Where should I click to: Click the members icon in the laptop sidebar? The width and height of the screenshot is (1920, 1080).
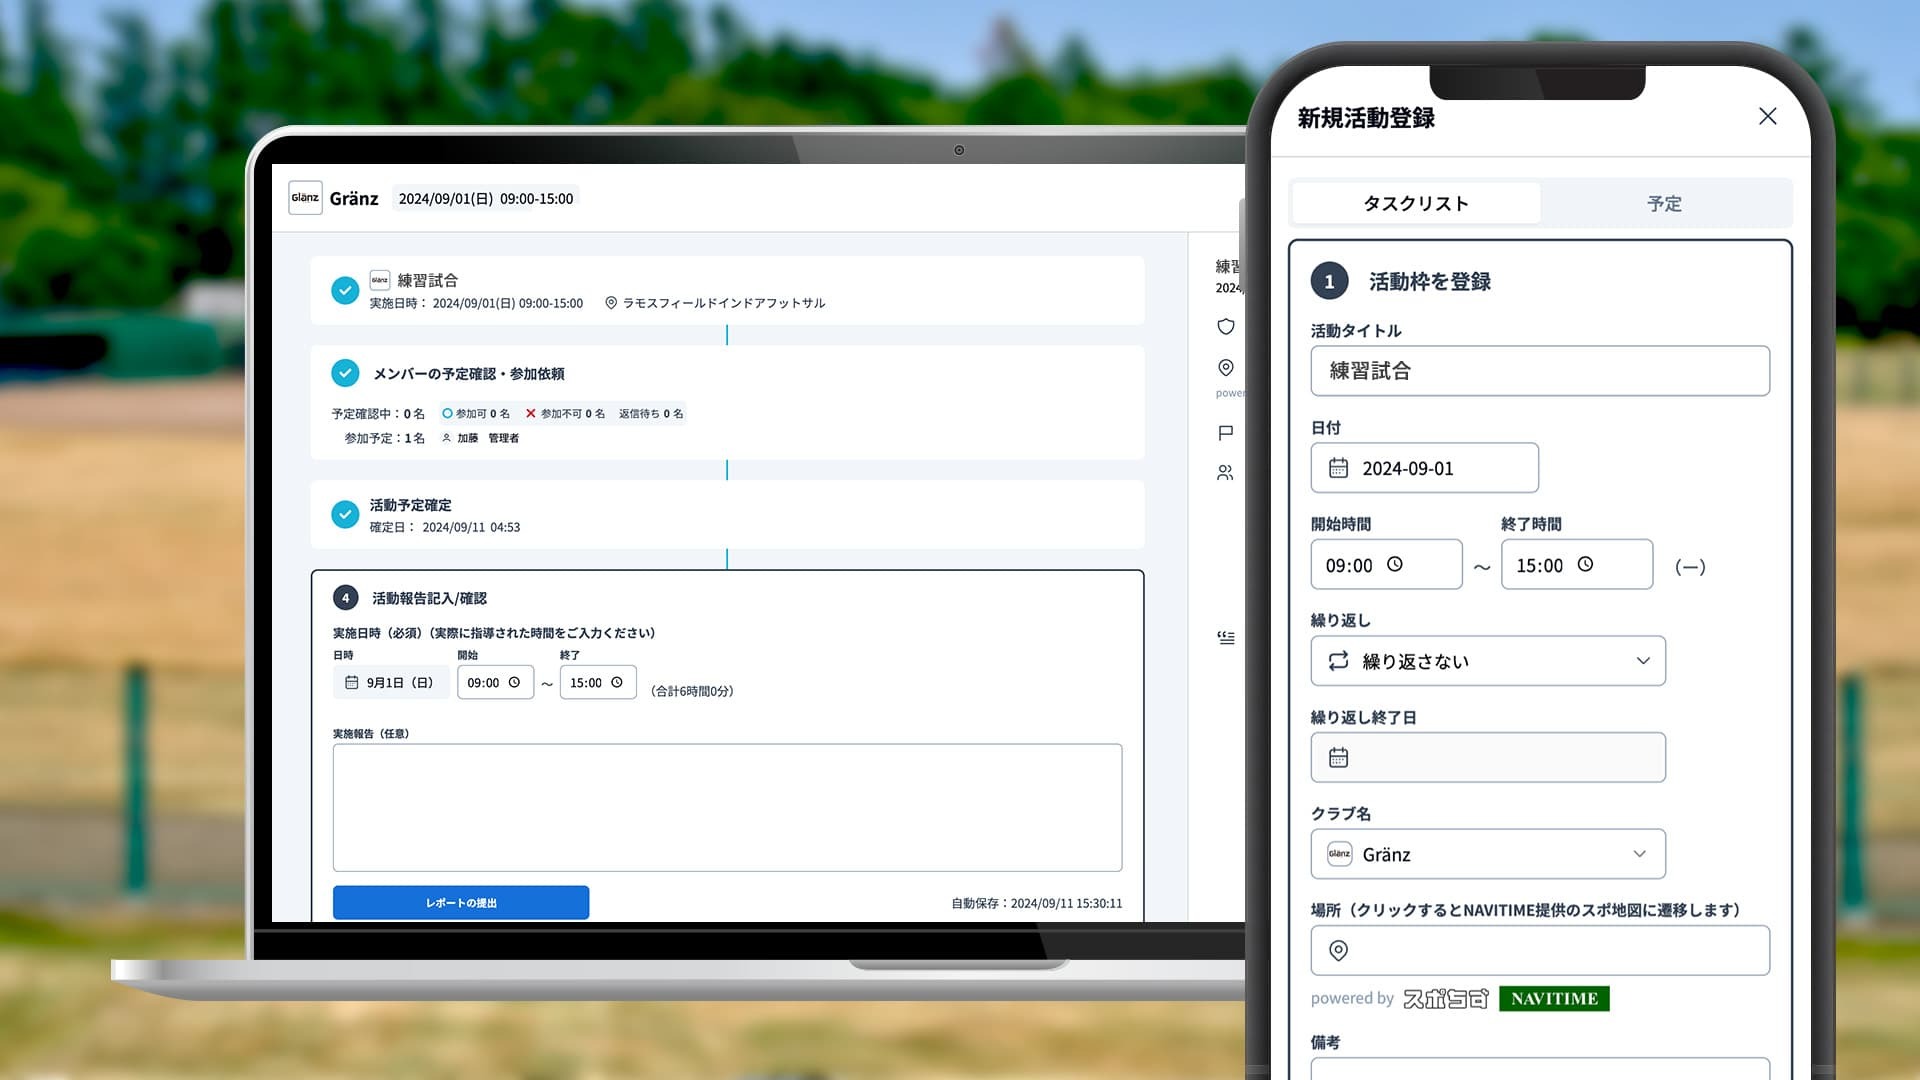pyautogui.click(x=1226, y=472)
